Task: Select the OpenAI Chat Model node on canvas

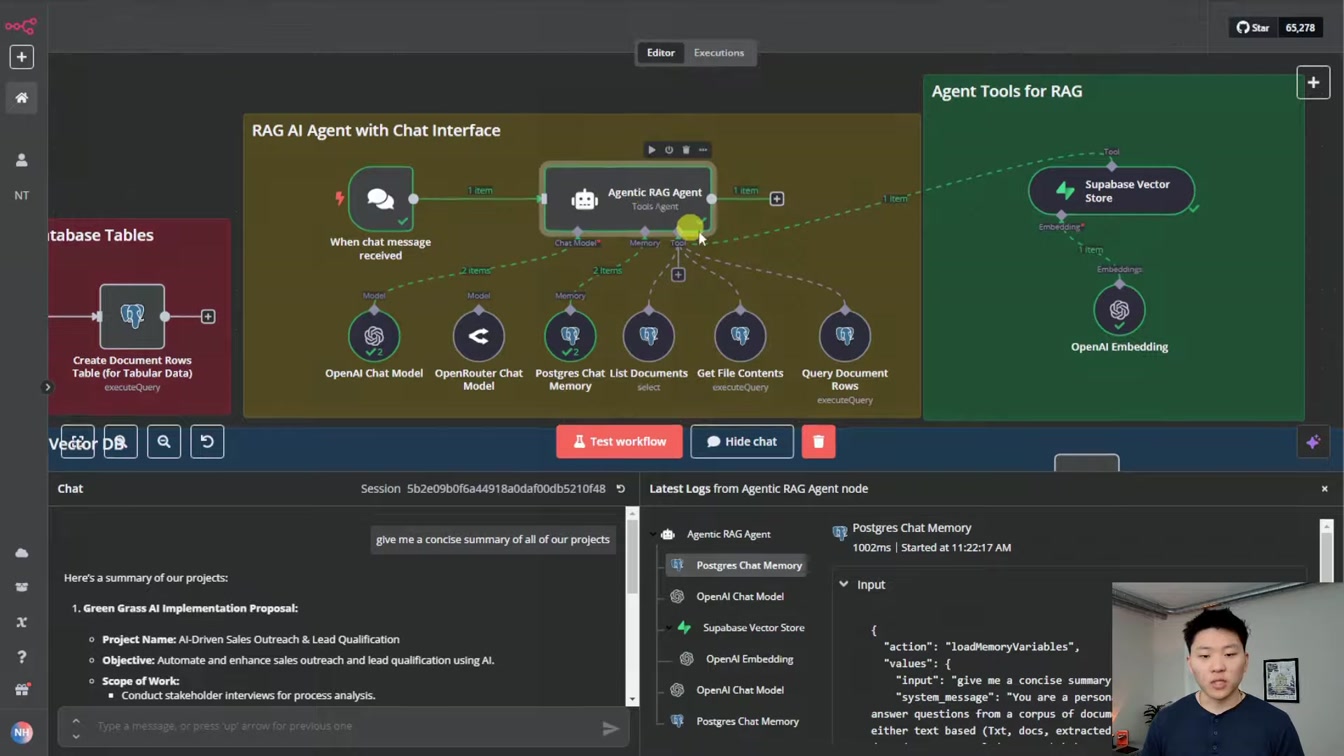Action: (374, 336)
